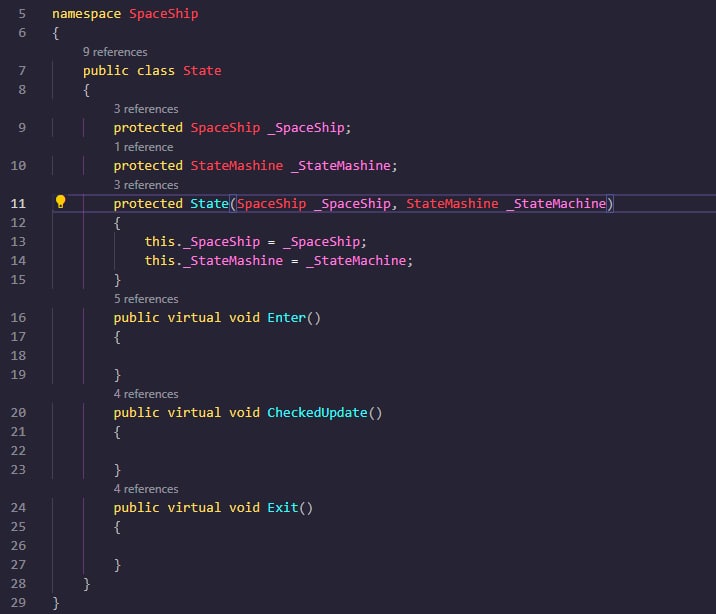Click the closing brace on line 28
Image resolution: width=716 pixels, height=614 pixels.
[86, 584]
